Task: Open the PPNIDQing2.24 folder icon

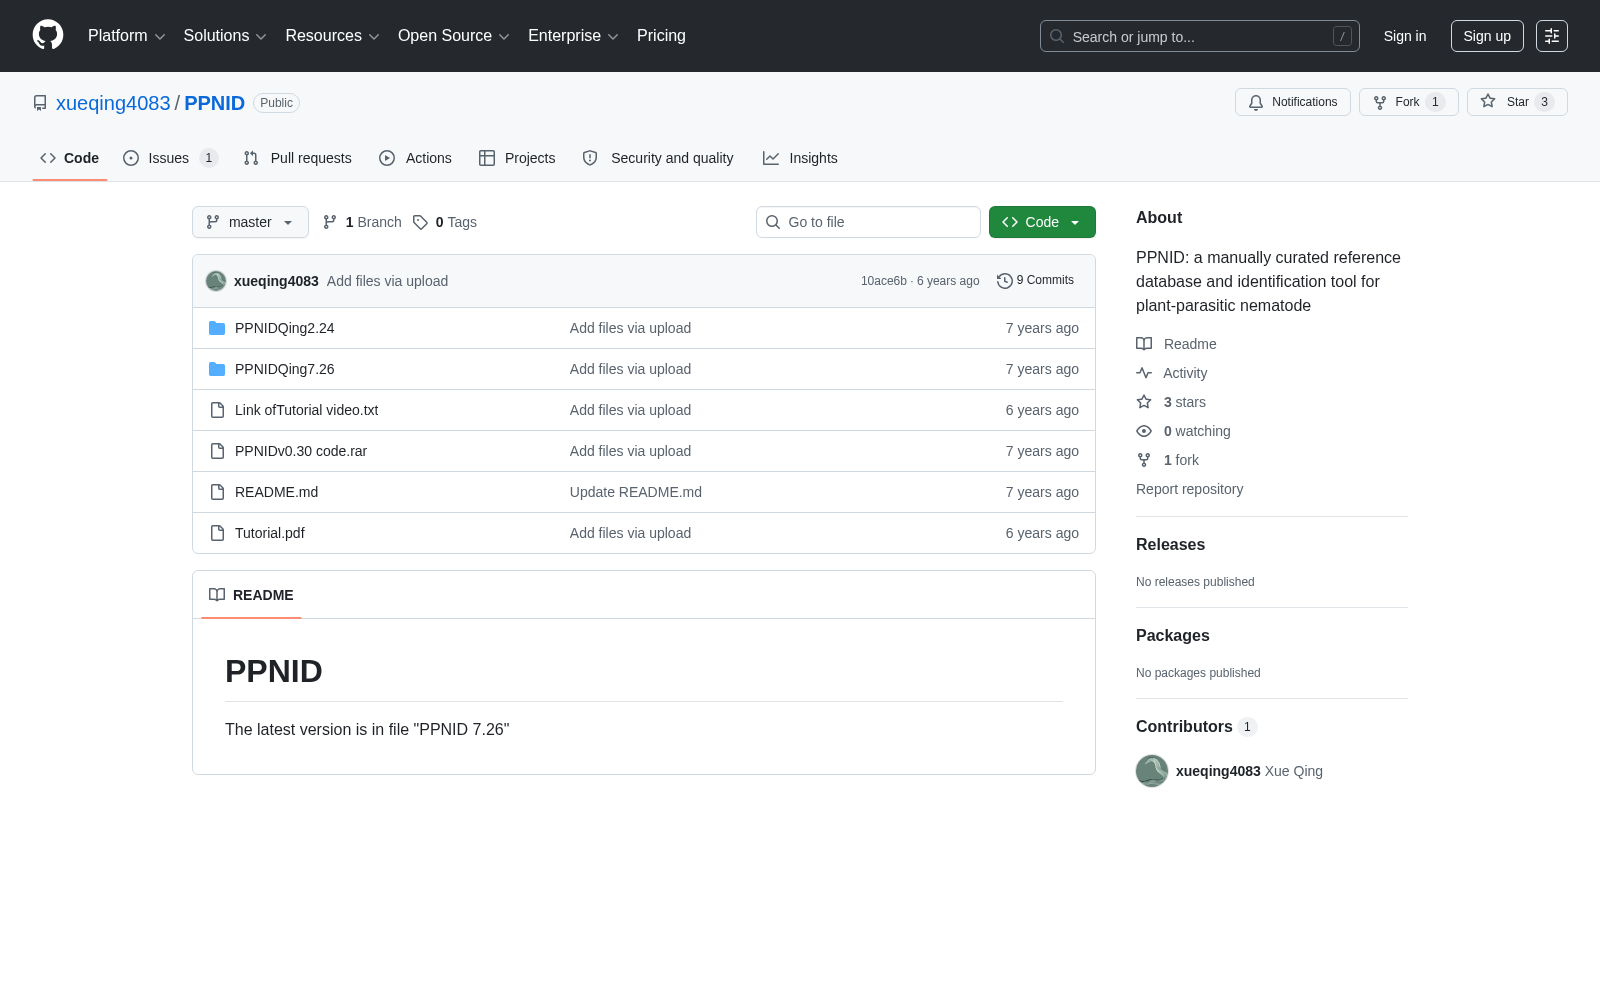Action: [217, 328]
